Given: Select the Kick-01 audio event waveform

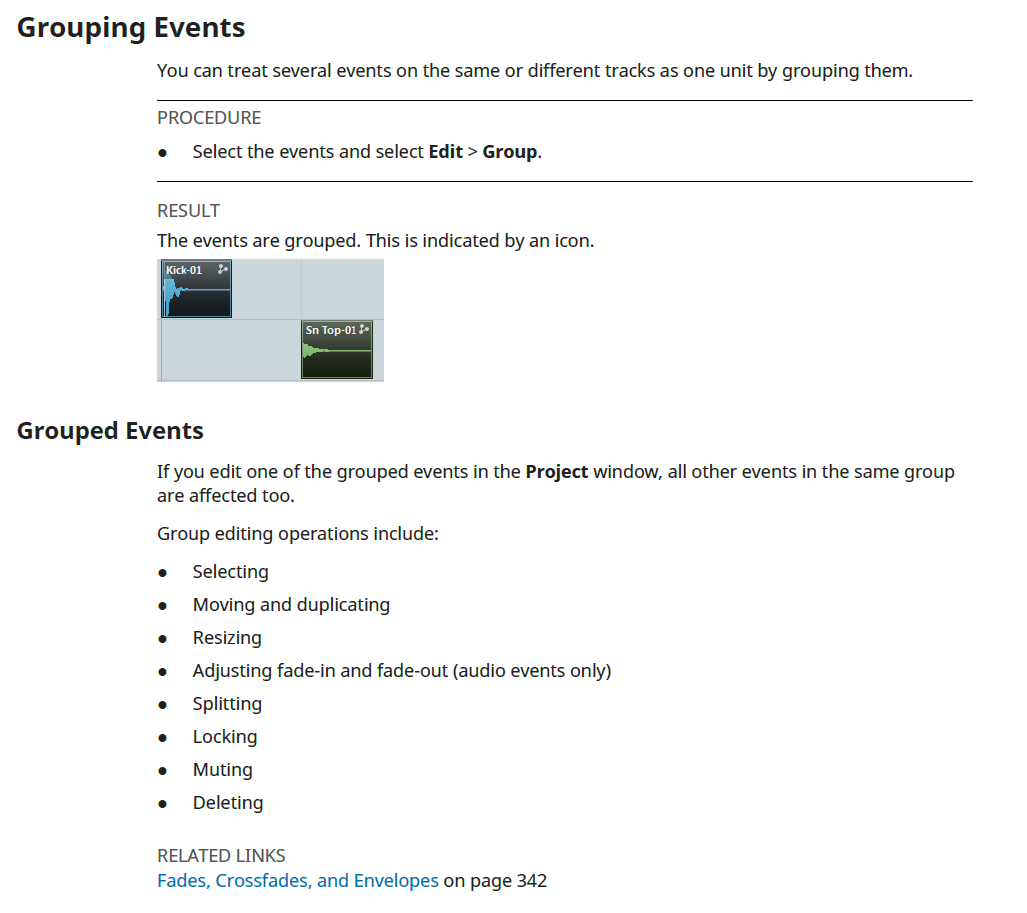Looking at the screenshot, I should pos(196,296).
